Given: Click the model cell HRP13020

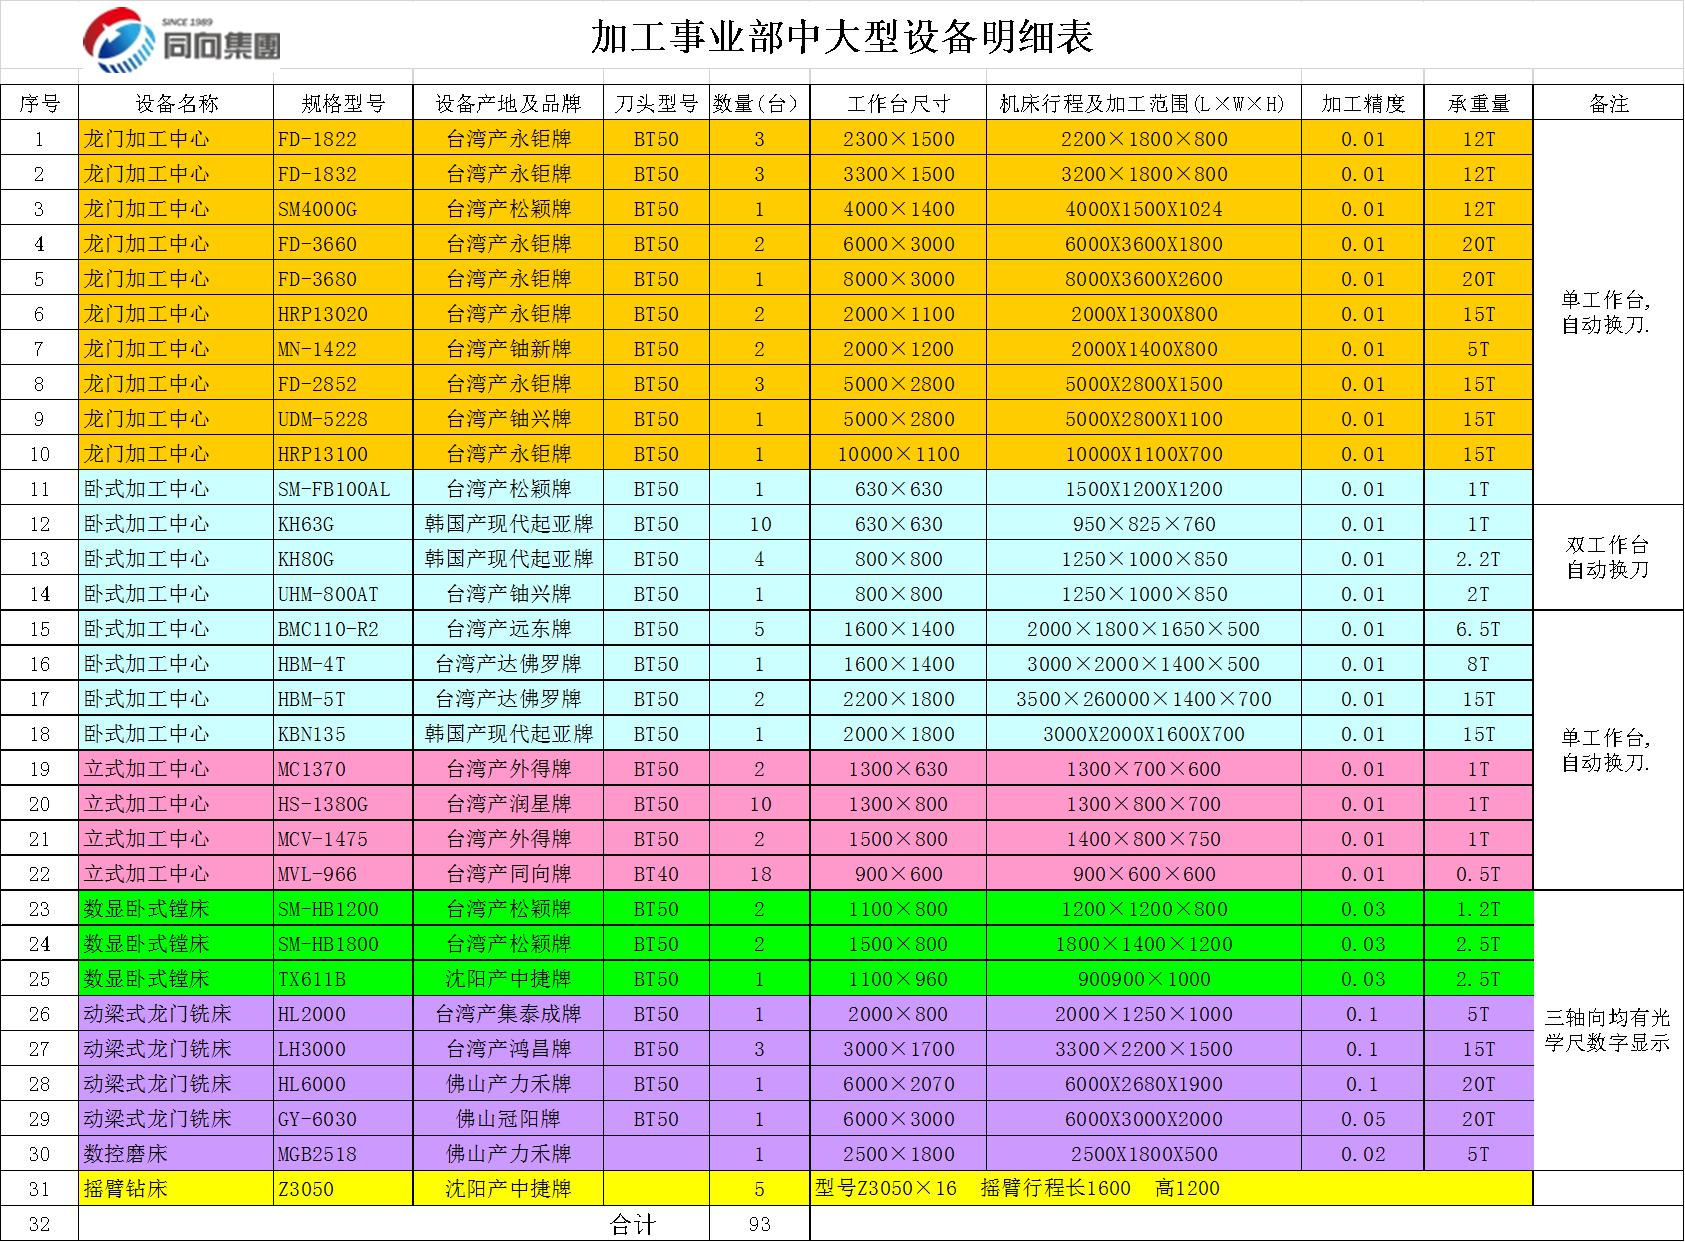Looking at the screenshot, I should click(343, 313).
